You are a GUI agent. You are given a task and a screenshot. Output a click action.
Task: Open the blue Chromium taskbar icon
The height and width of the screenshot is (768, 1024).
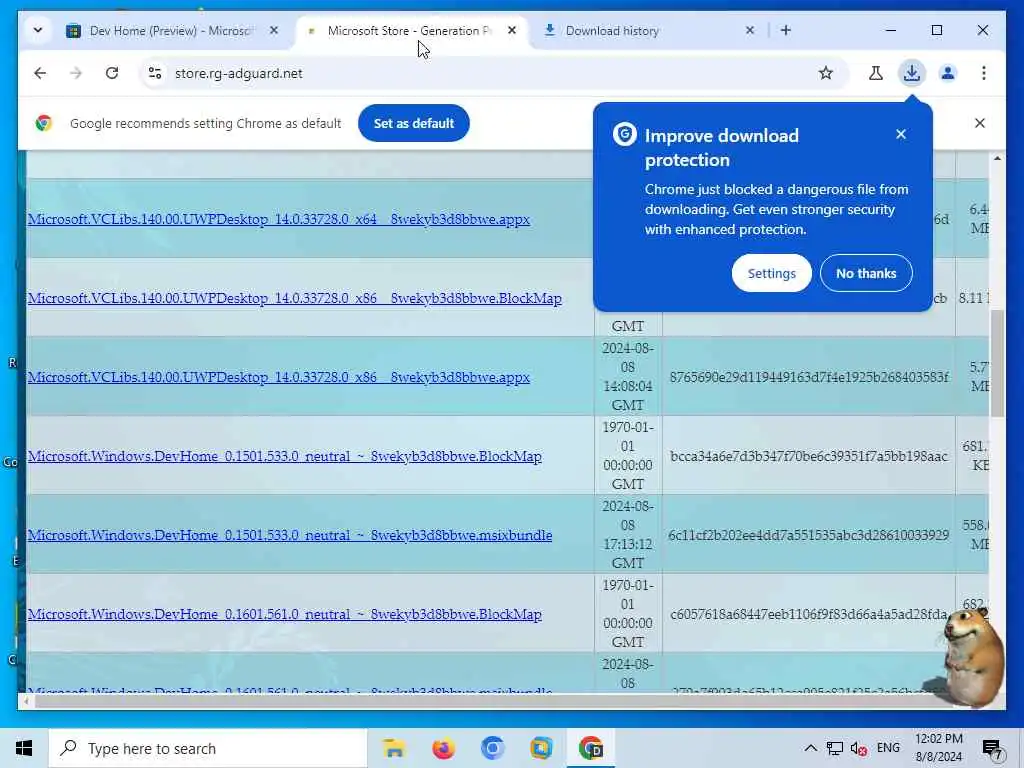point(492,748)
